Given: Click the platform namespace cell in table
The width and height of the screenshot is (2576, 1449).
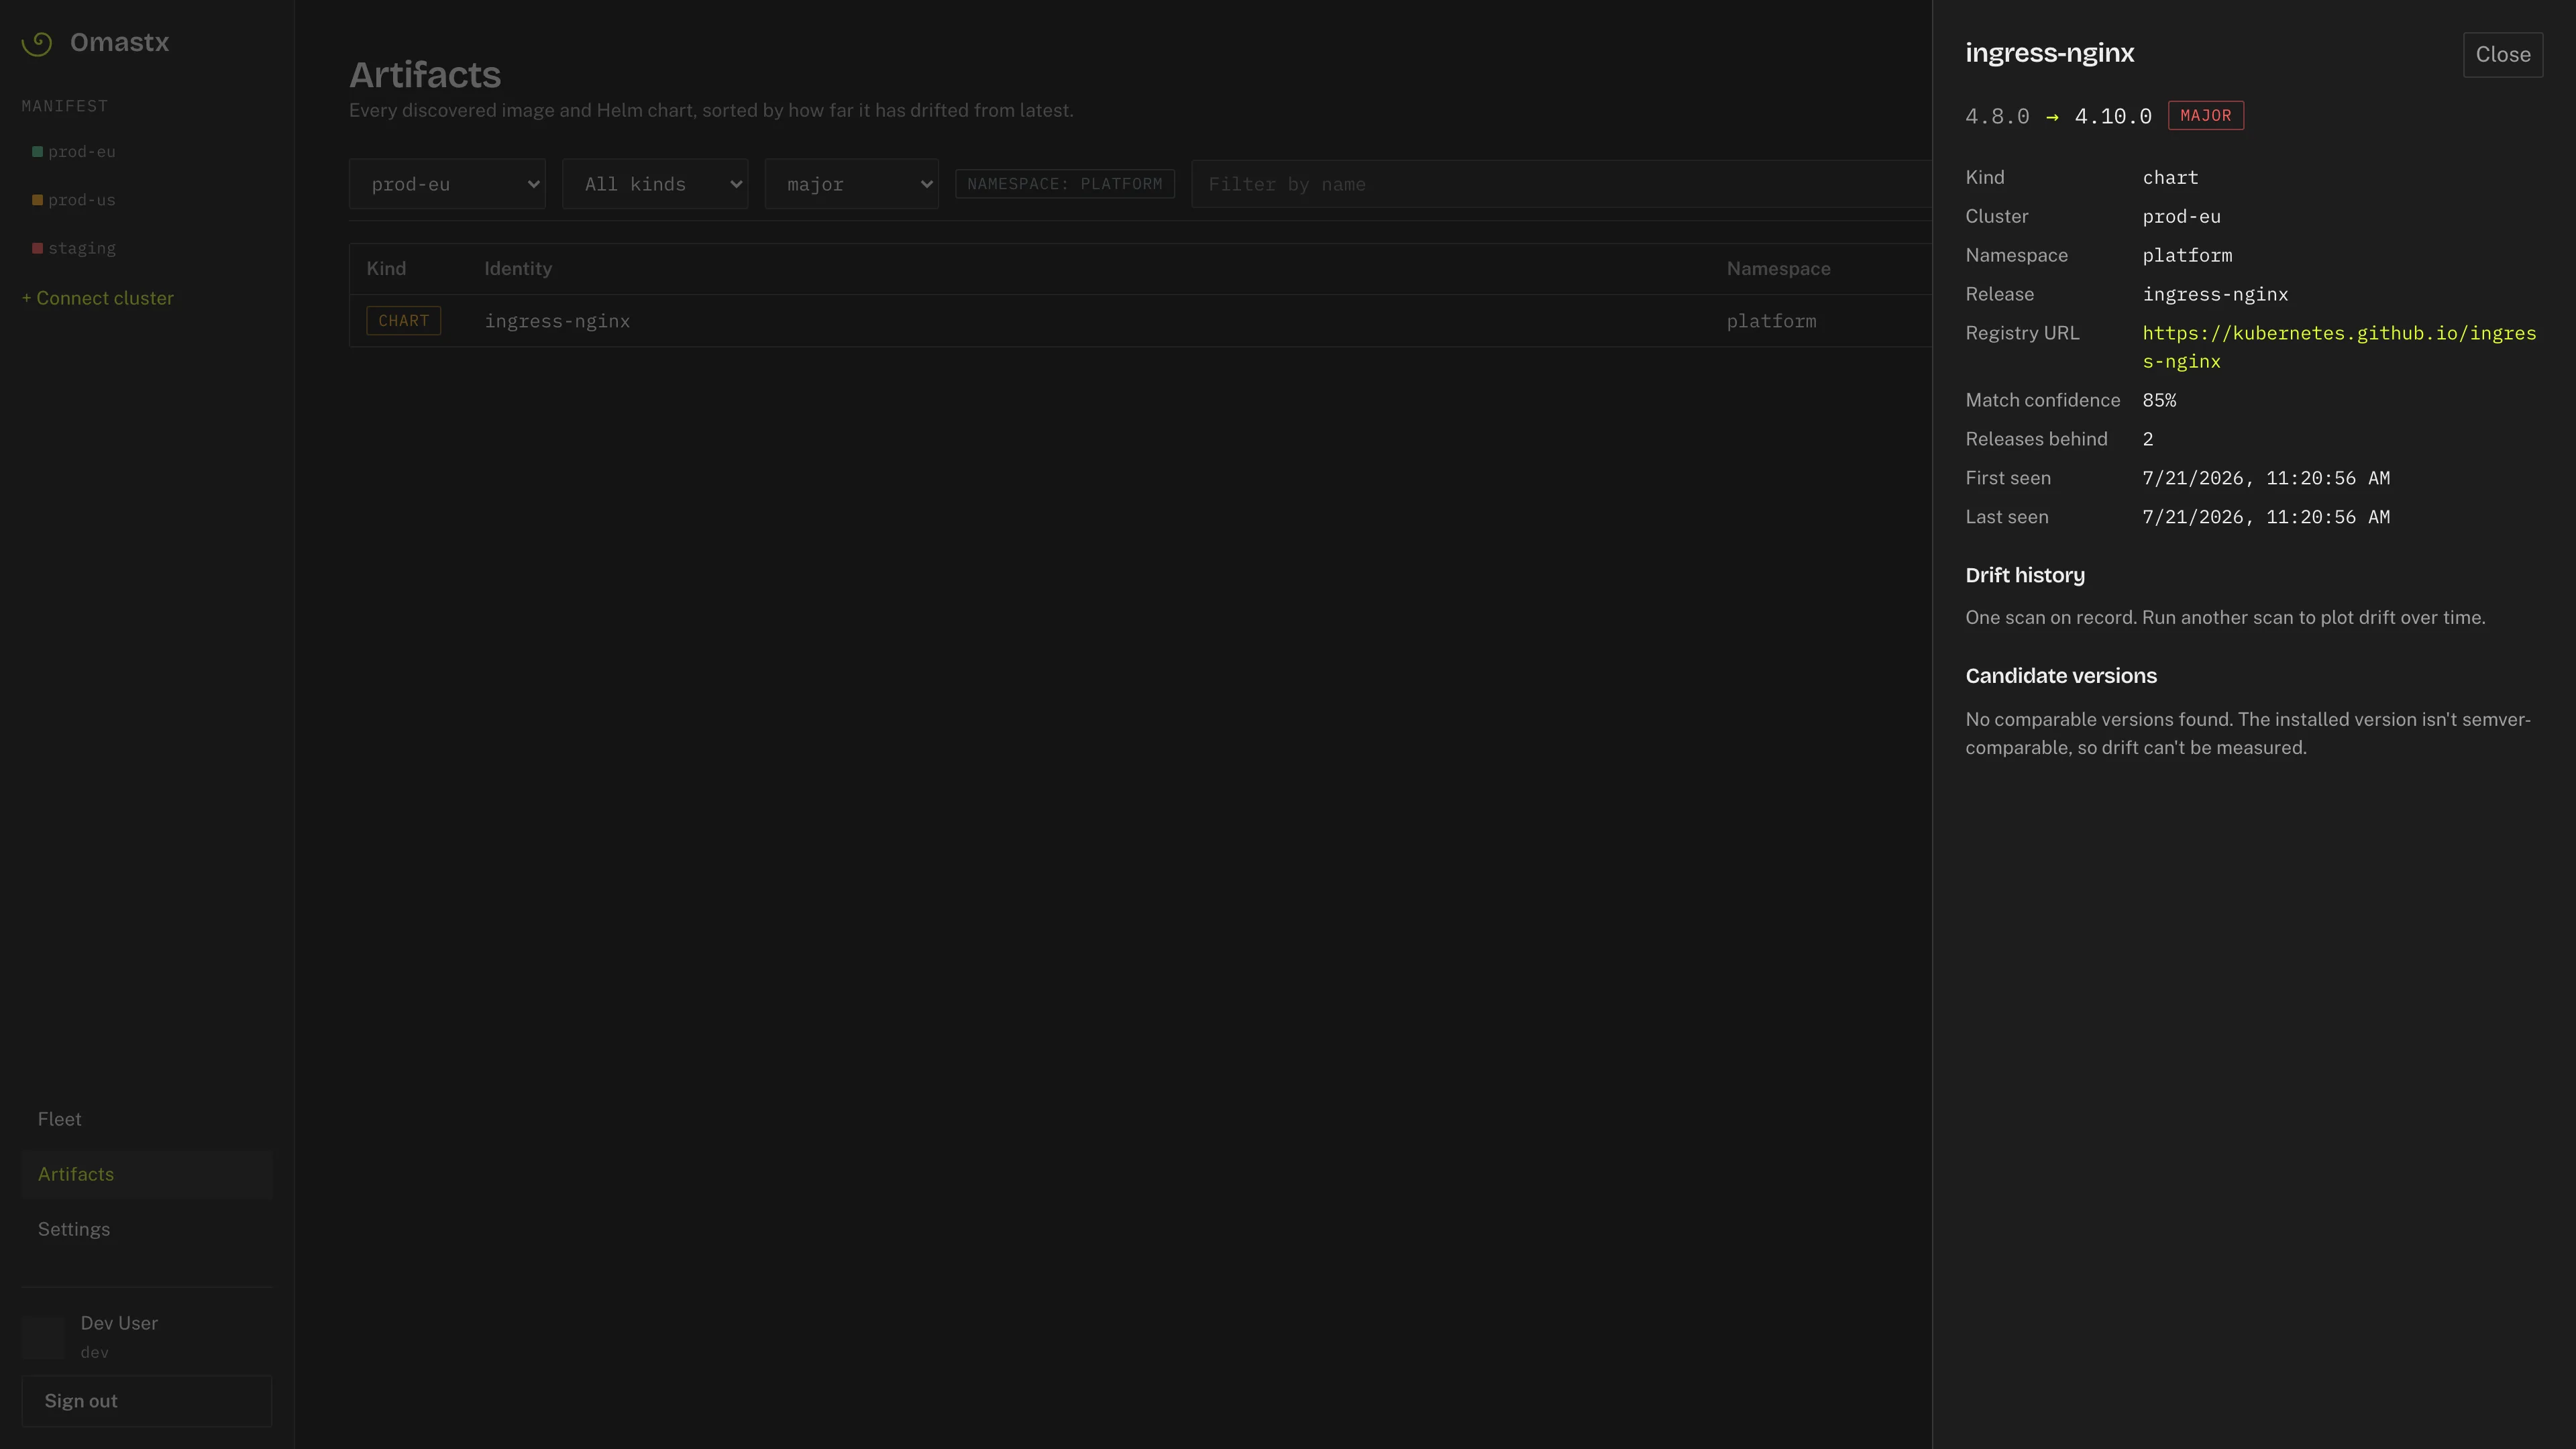Looking at the screenshot, I should pos(1771,321).
